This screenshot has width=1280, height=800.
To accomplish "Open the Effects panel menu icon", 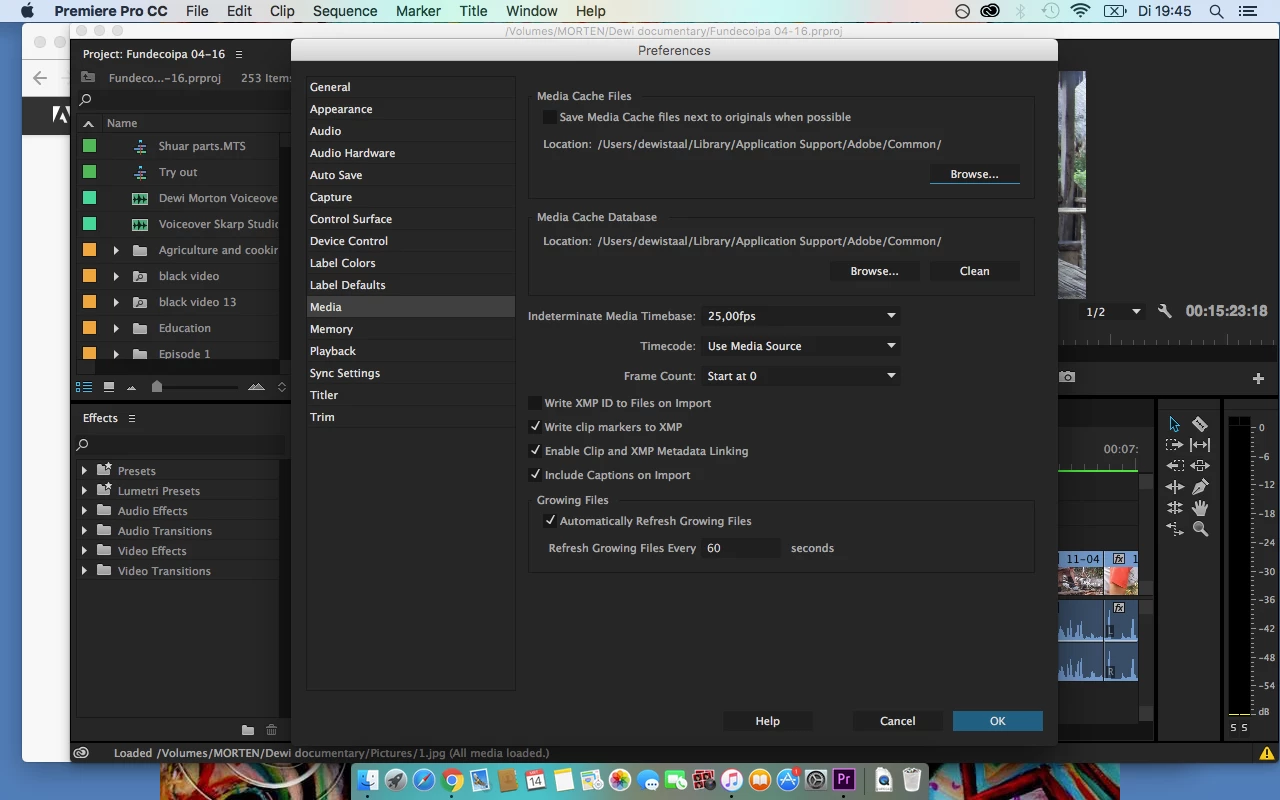I will click(x=132, y=418).
